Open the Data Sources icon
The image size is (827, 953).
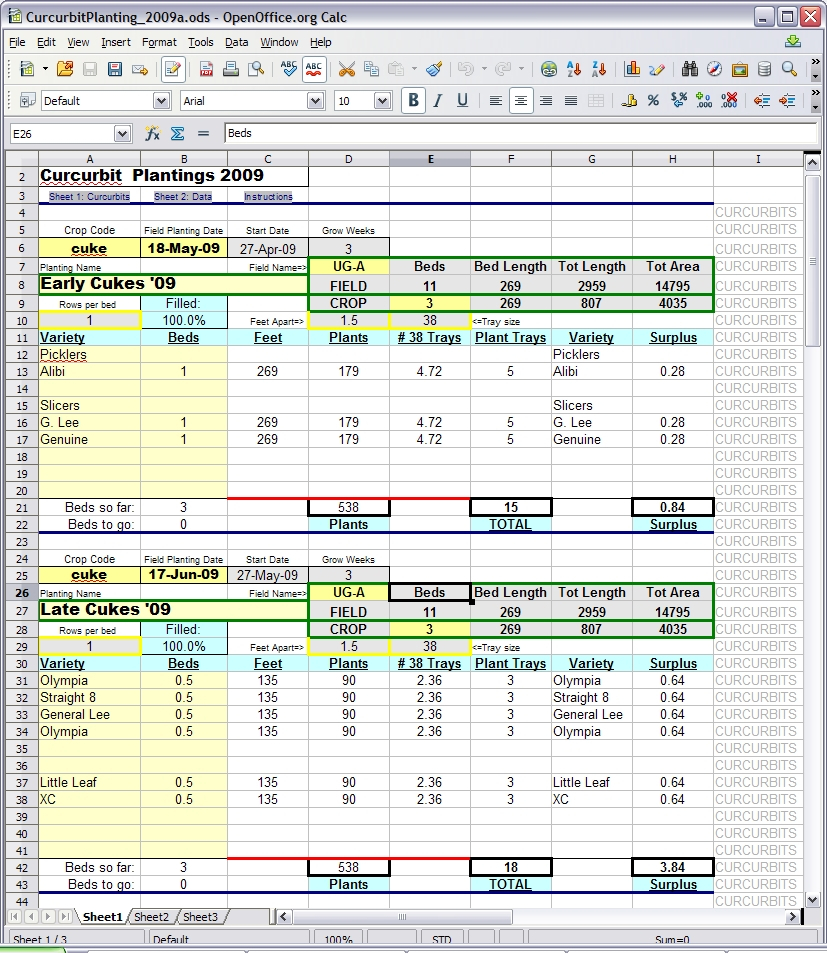pyautogui.click(x=765, y=69)
